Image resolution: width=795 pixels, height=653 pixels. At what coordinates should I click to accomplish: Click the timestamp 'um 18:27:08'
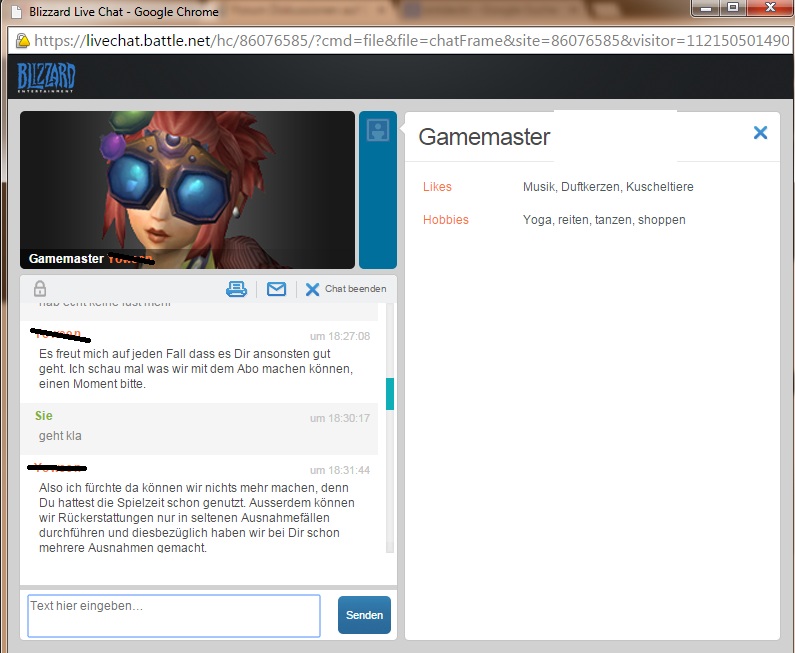pyautogui.click(x=340, y=336)
